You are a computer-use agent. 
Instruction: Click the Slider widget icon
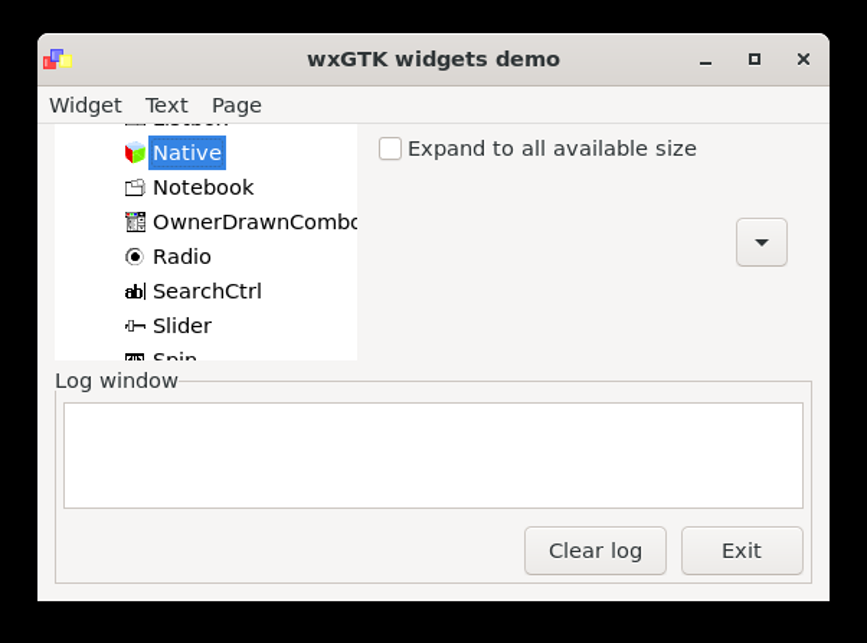pos(134,325)
